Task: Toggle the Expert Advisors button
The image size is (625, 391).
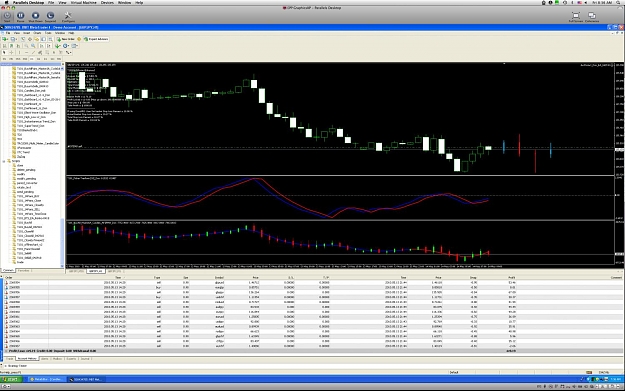Action: point(96,39)
